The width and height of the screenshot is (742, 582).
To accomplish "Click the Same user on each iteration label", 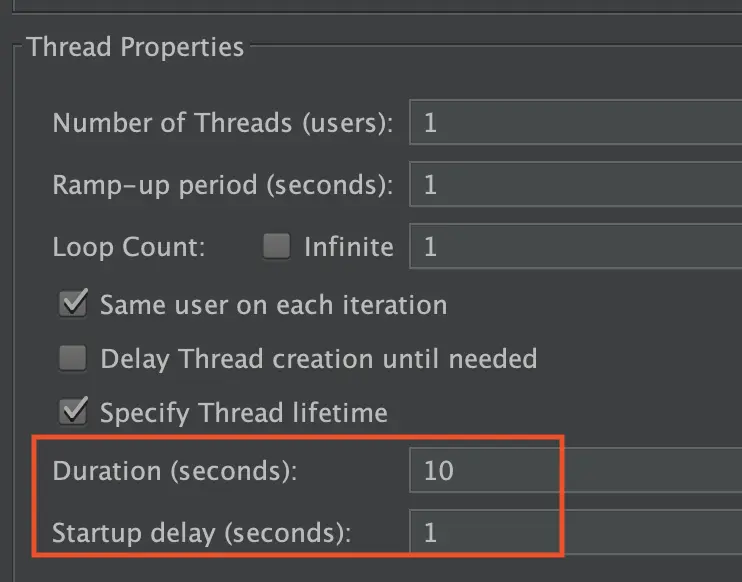I will pyautogui.click(x=274, y=305).
